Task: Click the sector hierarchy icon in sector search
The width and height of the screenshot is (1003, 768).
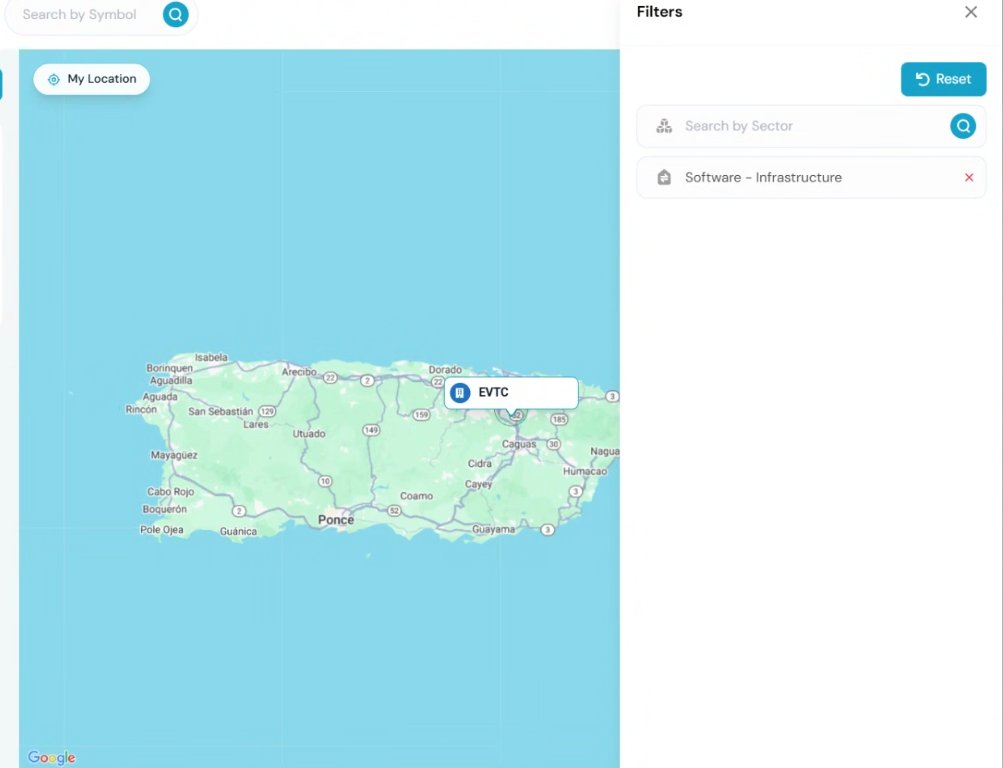Action: 664,126
